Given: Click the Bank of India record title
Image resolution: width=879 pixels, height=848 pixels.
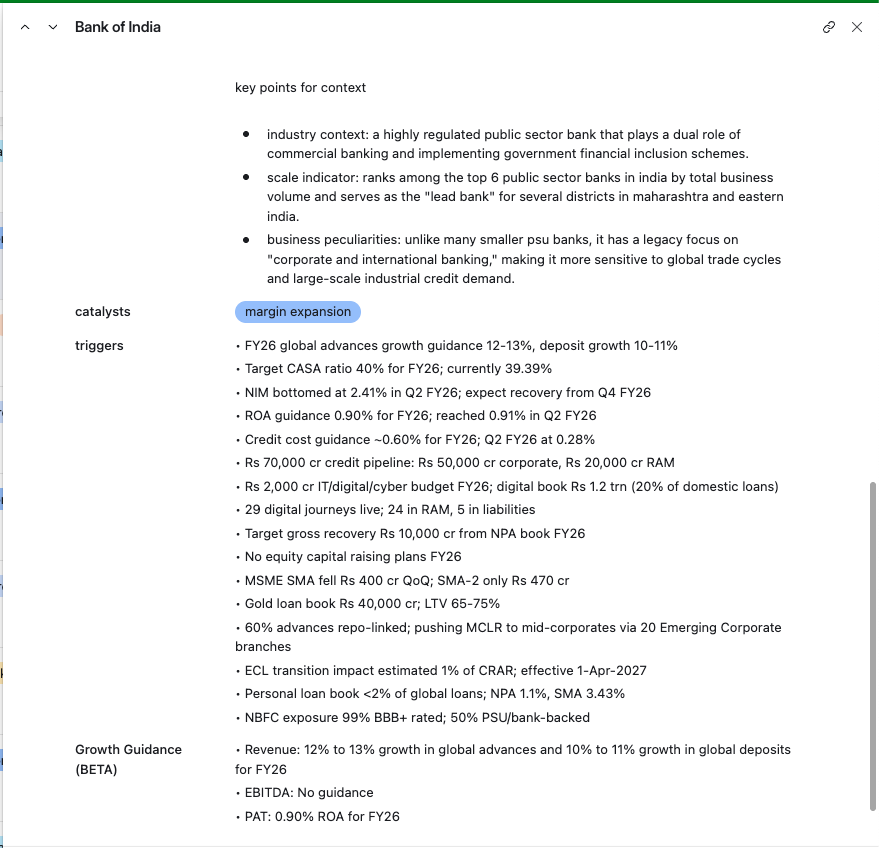Looking at the screenshot, I should pyautogui.click(x=118, y=27).
